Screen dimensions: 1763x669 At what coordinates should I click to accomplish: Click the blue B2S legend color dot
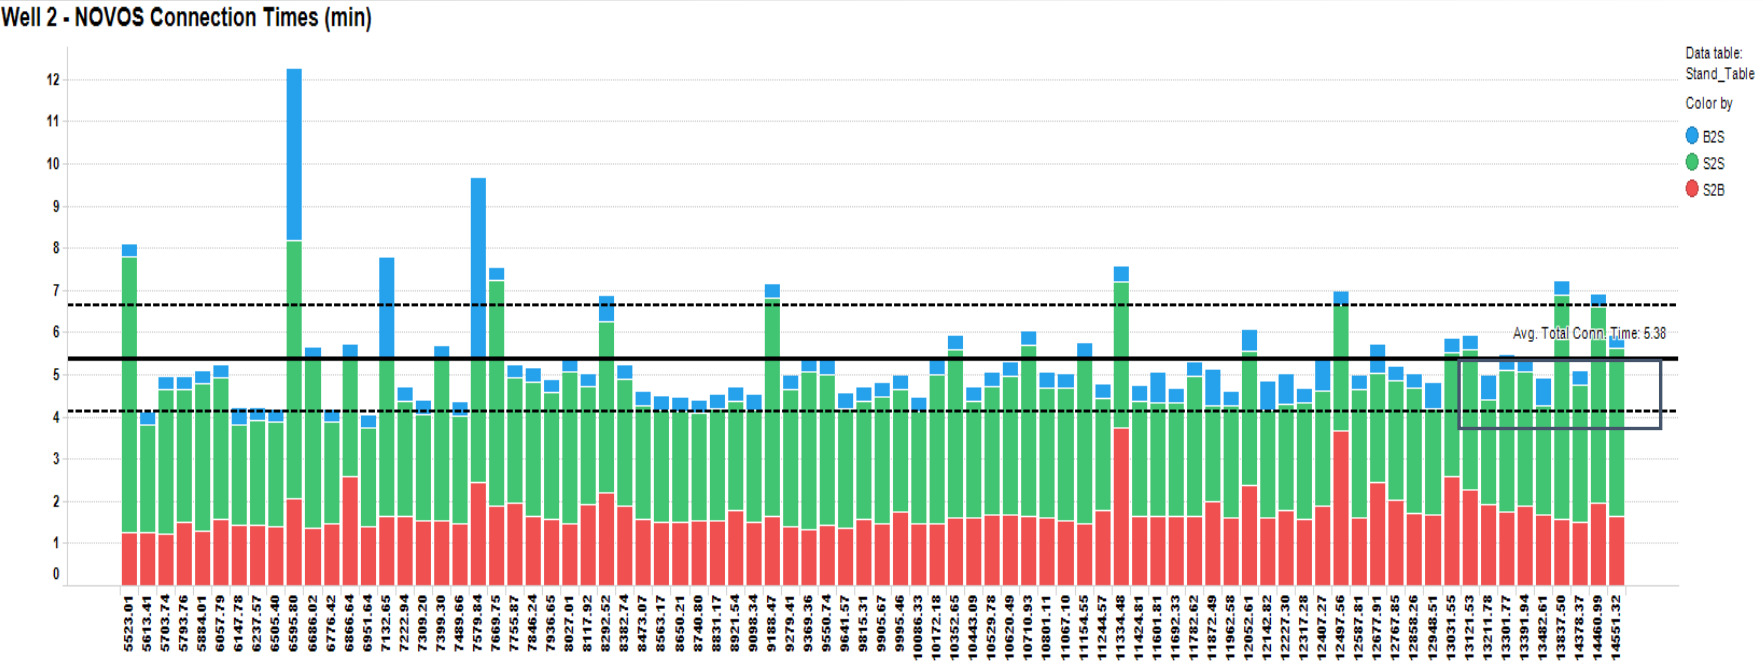pos(1692,135)
